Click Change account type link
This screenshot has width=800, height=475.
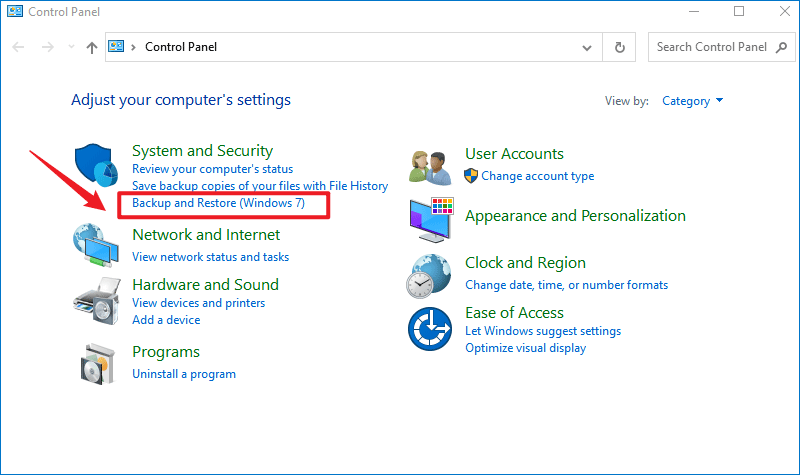(538, 176)
